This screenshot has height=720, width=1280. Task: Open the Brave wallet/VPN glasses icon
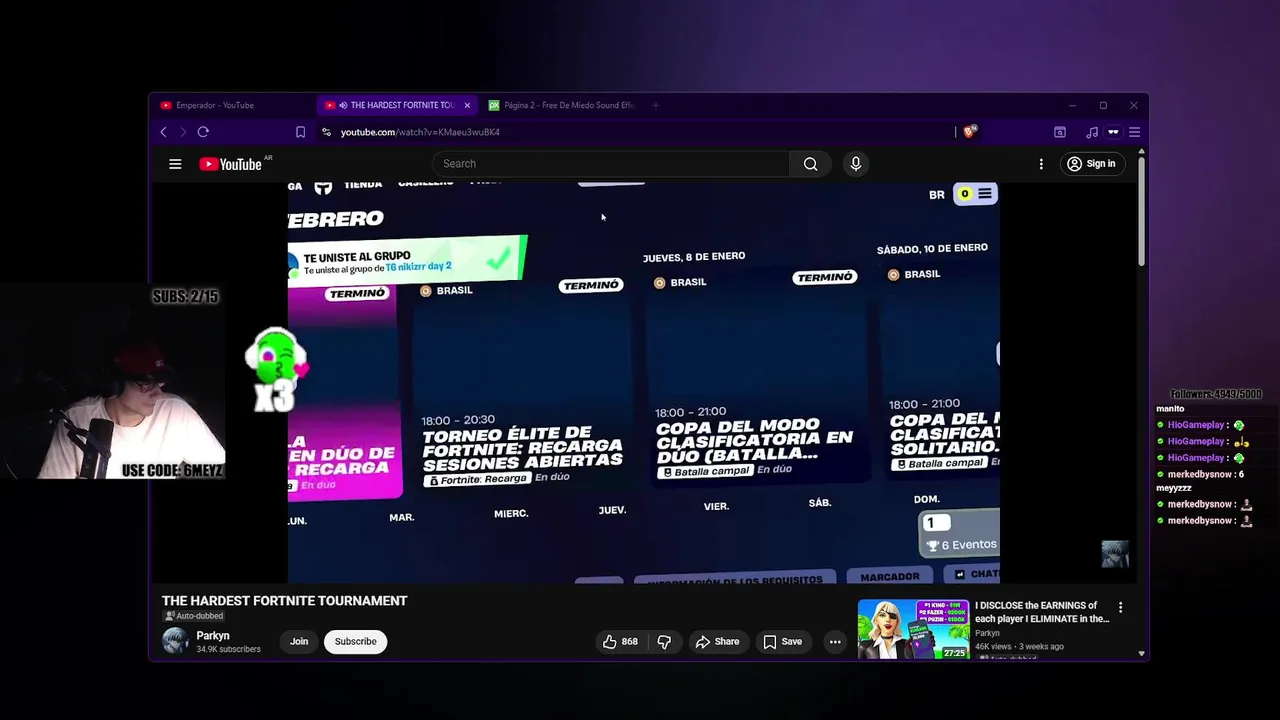click(x=1113, y=132)
